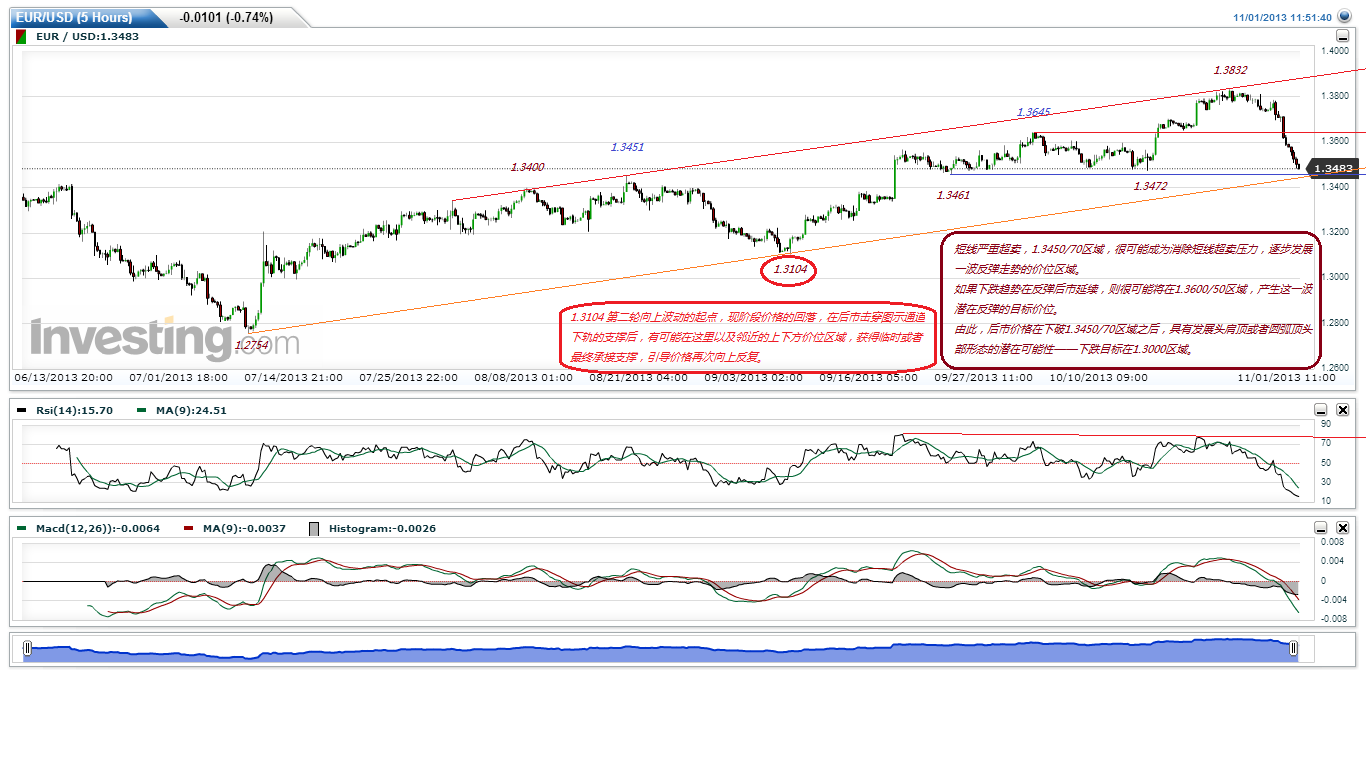Click the EUR / USD:1.3483 legend label
The image size is (1366, 771).
(x=87, y=36)
